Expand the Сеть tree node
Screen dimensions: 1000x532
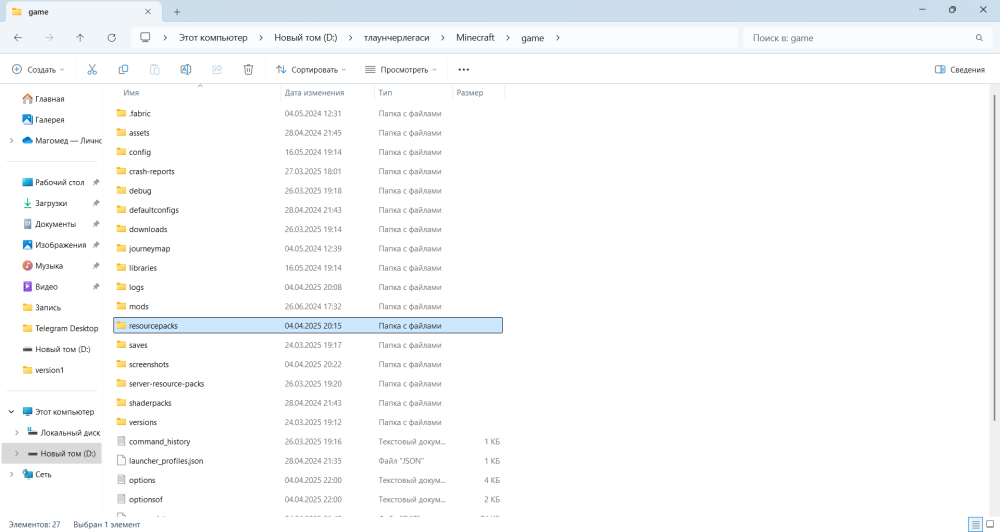(x=11, y=475)
